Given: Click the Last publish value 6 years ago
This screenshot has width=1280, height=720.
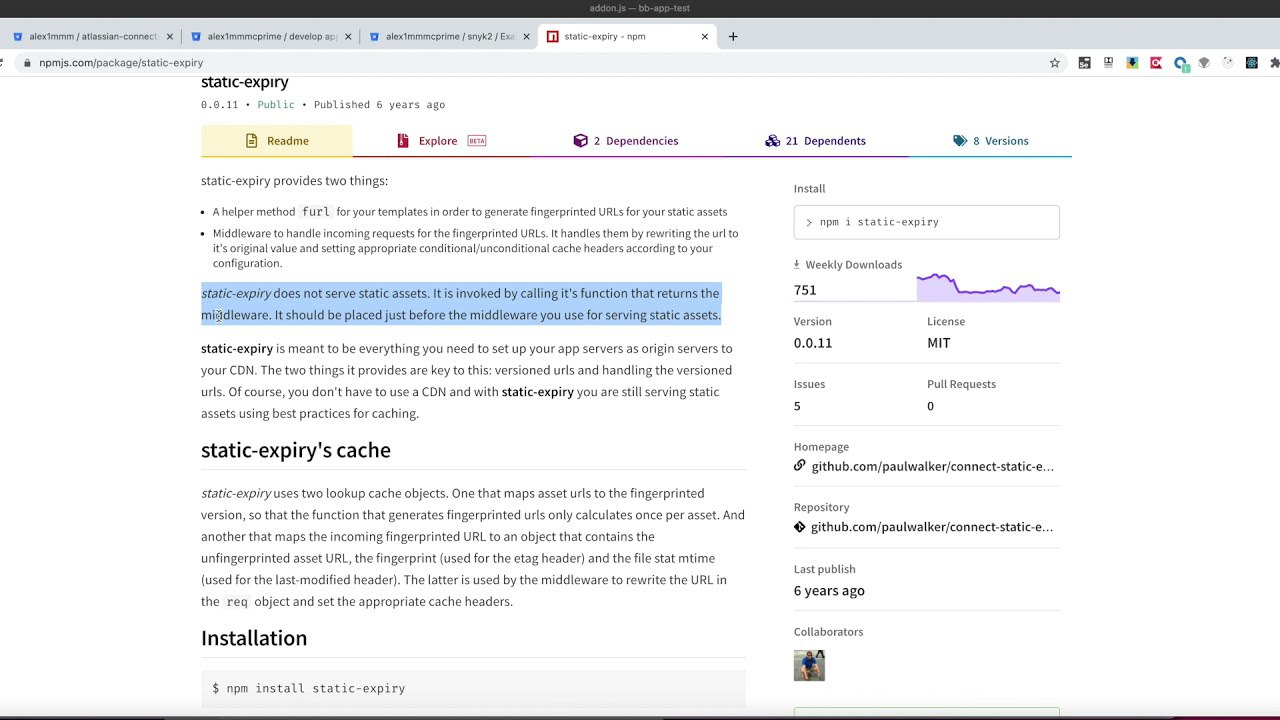Looking at the screenshot, I should click(x=829, y=591).
